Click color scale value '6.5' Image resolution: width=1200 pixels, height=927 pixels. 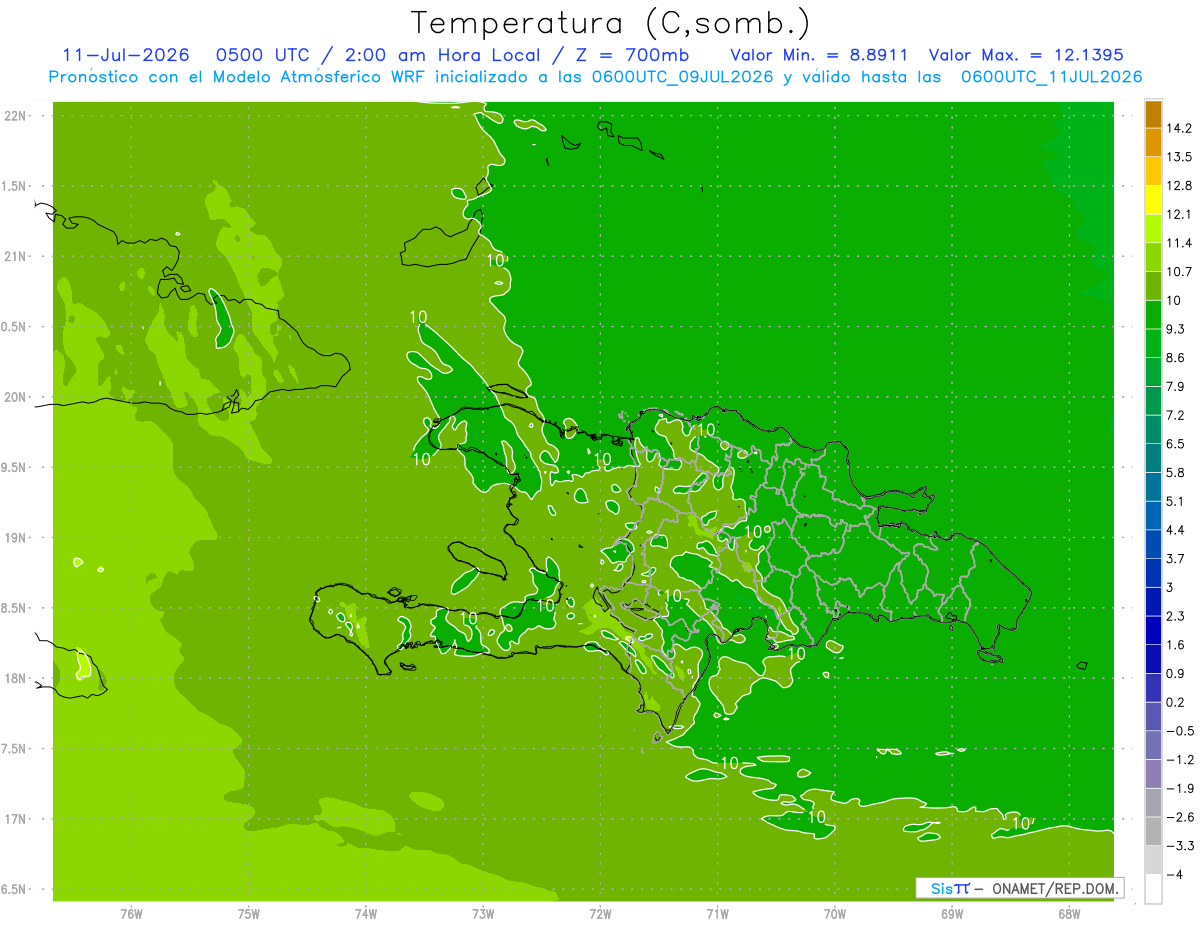1175,444
